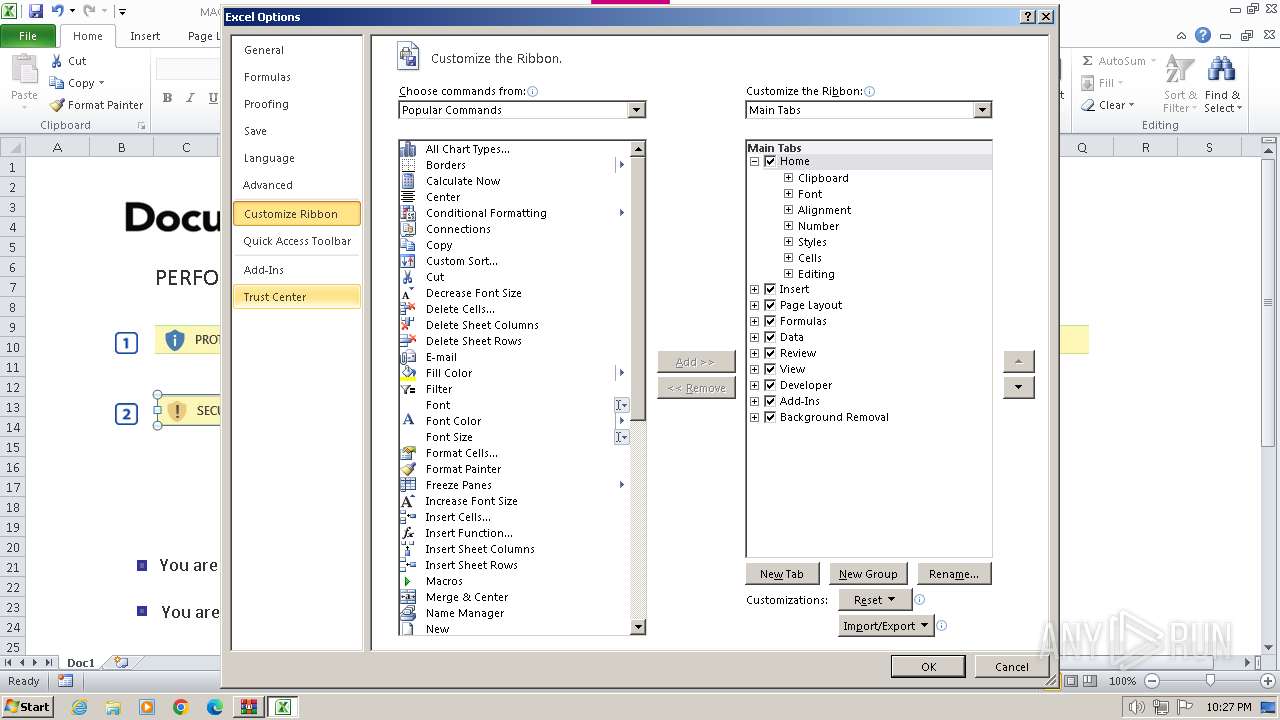Select the Name Manager icon
1280x720 pixels.
click(x=408, y=613)
